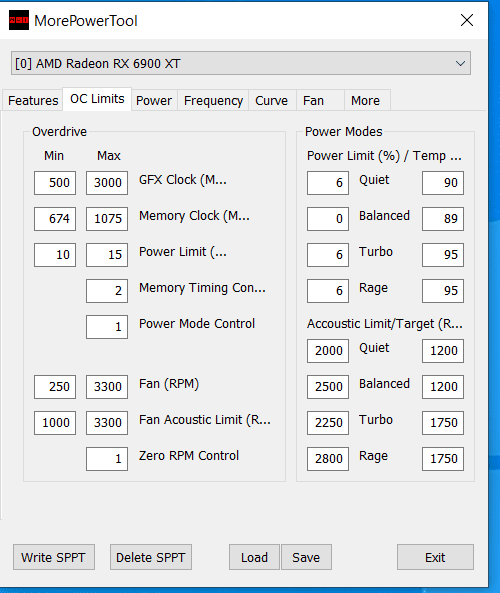Viewport: 500px width, 593px height.
Task: Click the Write SPPT button
Action: coord(54,557)
